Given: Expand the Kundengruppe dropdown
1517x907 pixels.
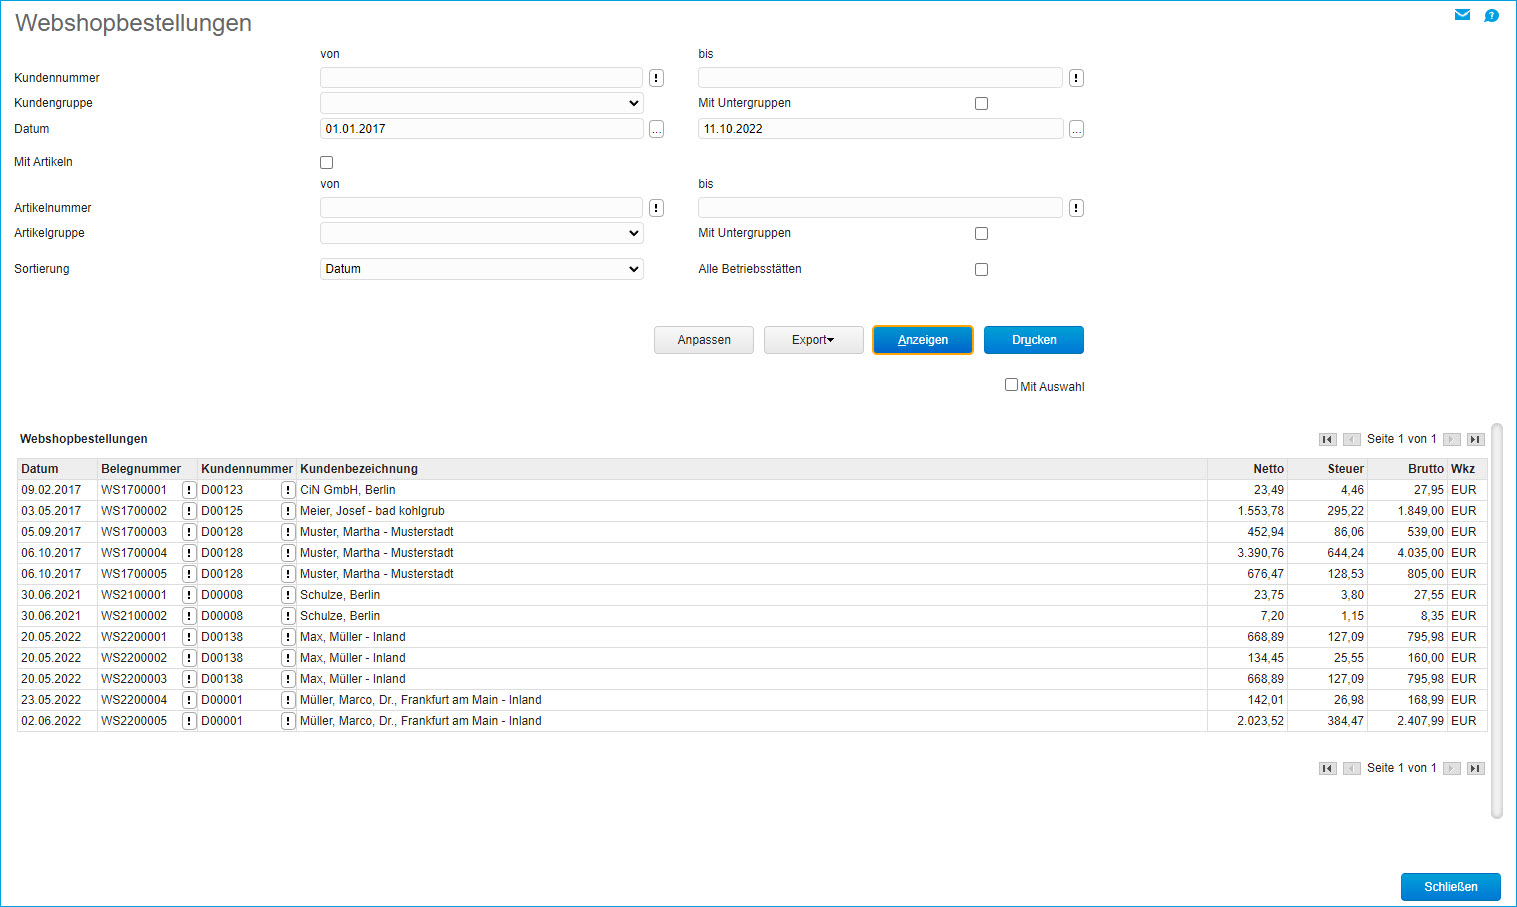Looking at the screenshot, I should point(481,103).
